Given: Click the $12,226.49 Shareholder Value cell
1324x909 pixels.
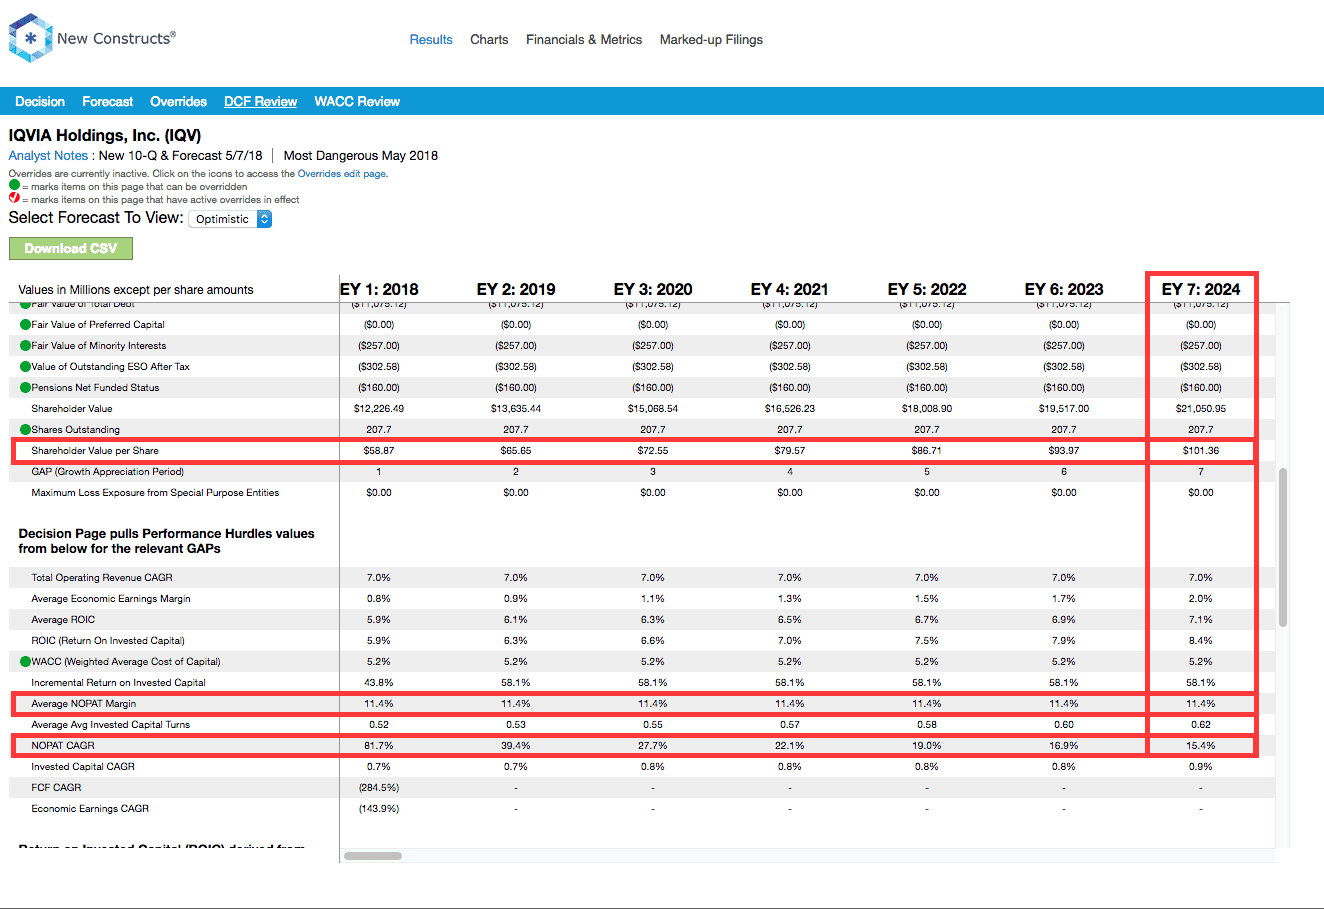Looking at the screenshot, I should [379, 408].
